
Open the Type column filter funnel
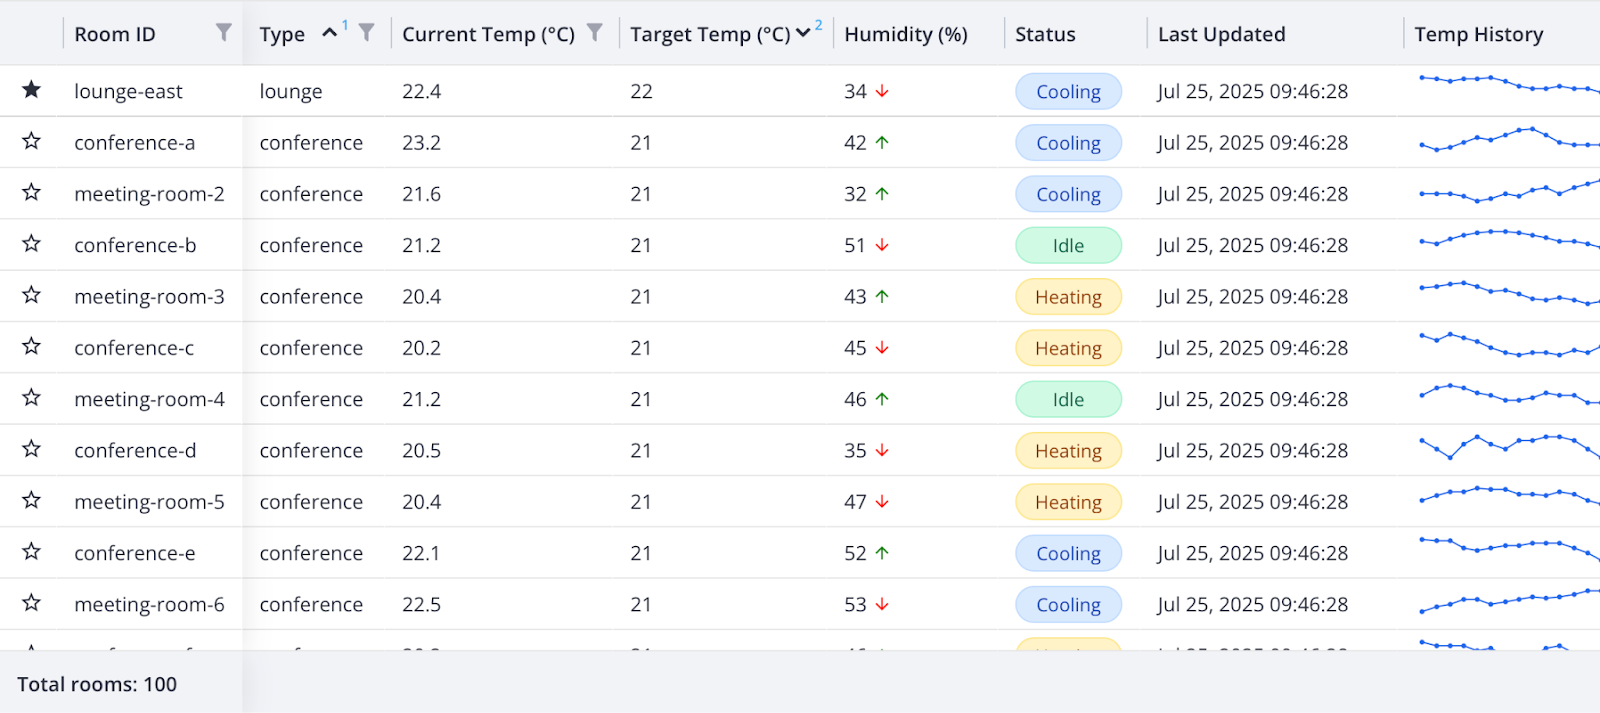(368, 33)
